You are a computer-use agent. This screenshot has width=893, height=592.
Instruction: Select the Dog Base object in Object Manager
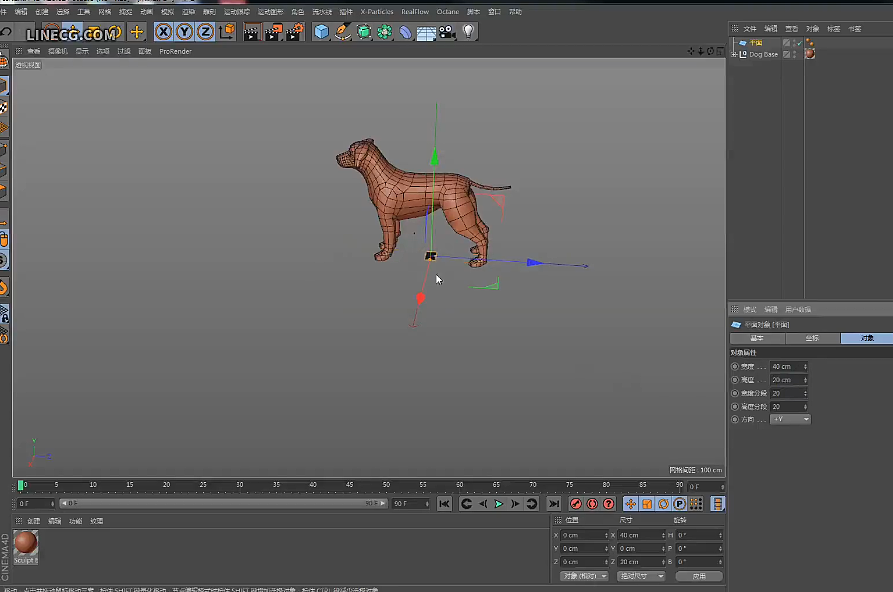tap(763, 54)
